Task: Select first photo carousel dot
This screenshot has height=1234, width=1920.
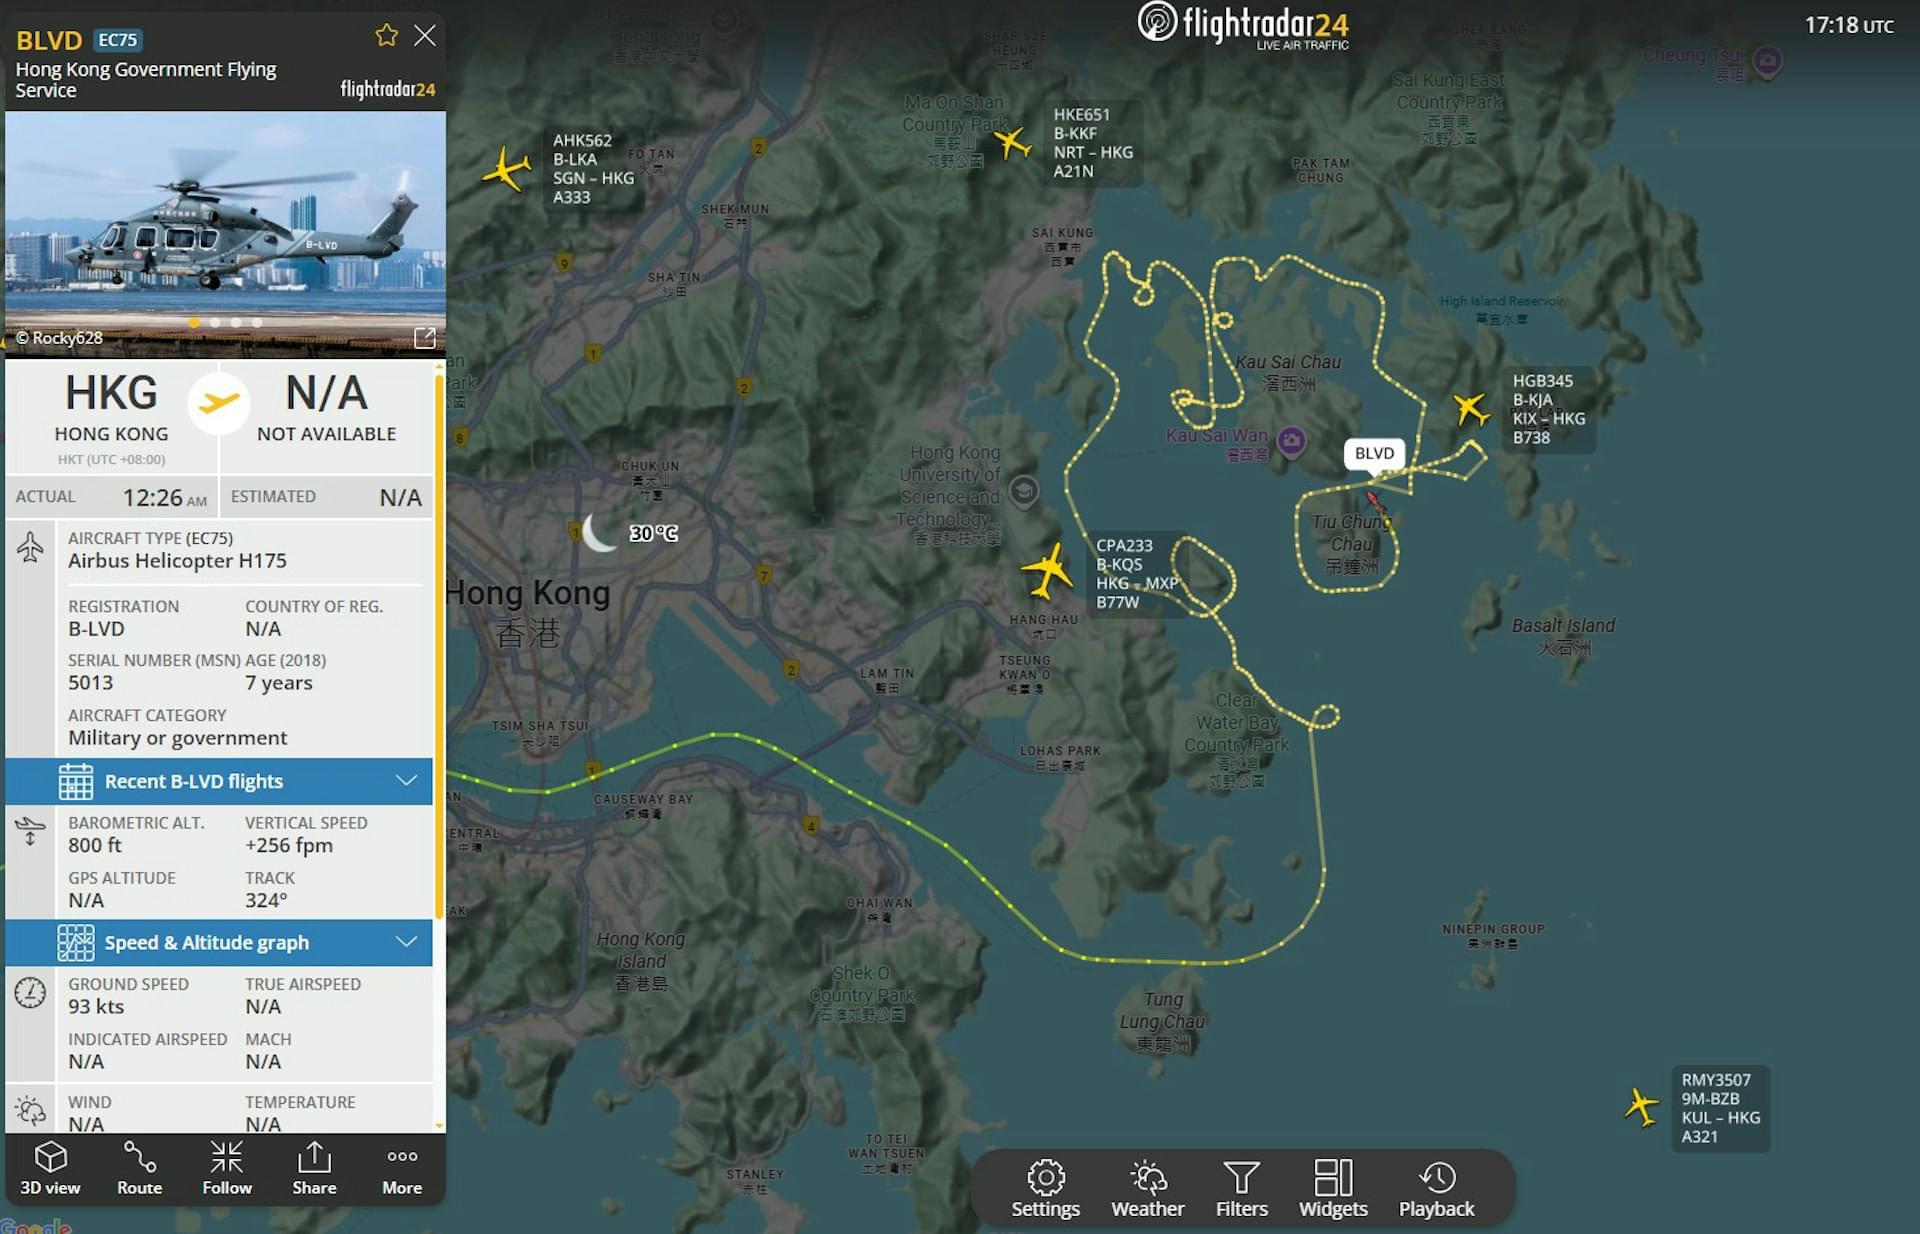Action: [x=194, y=323]
